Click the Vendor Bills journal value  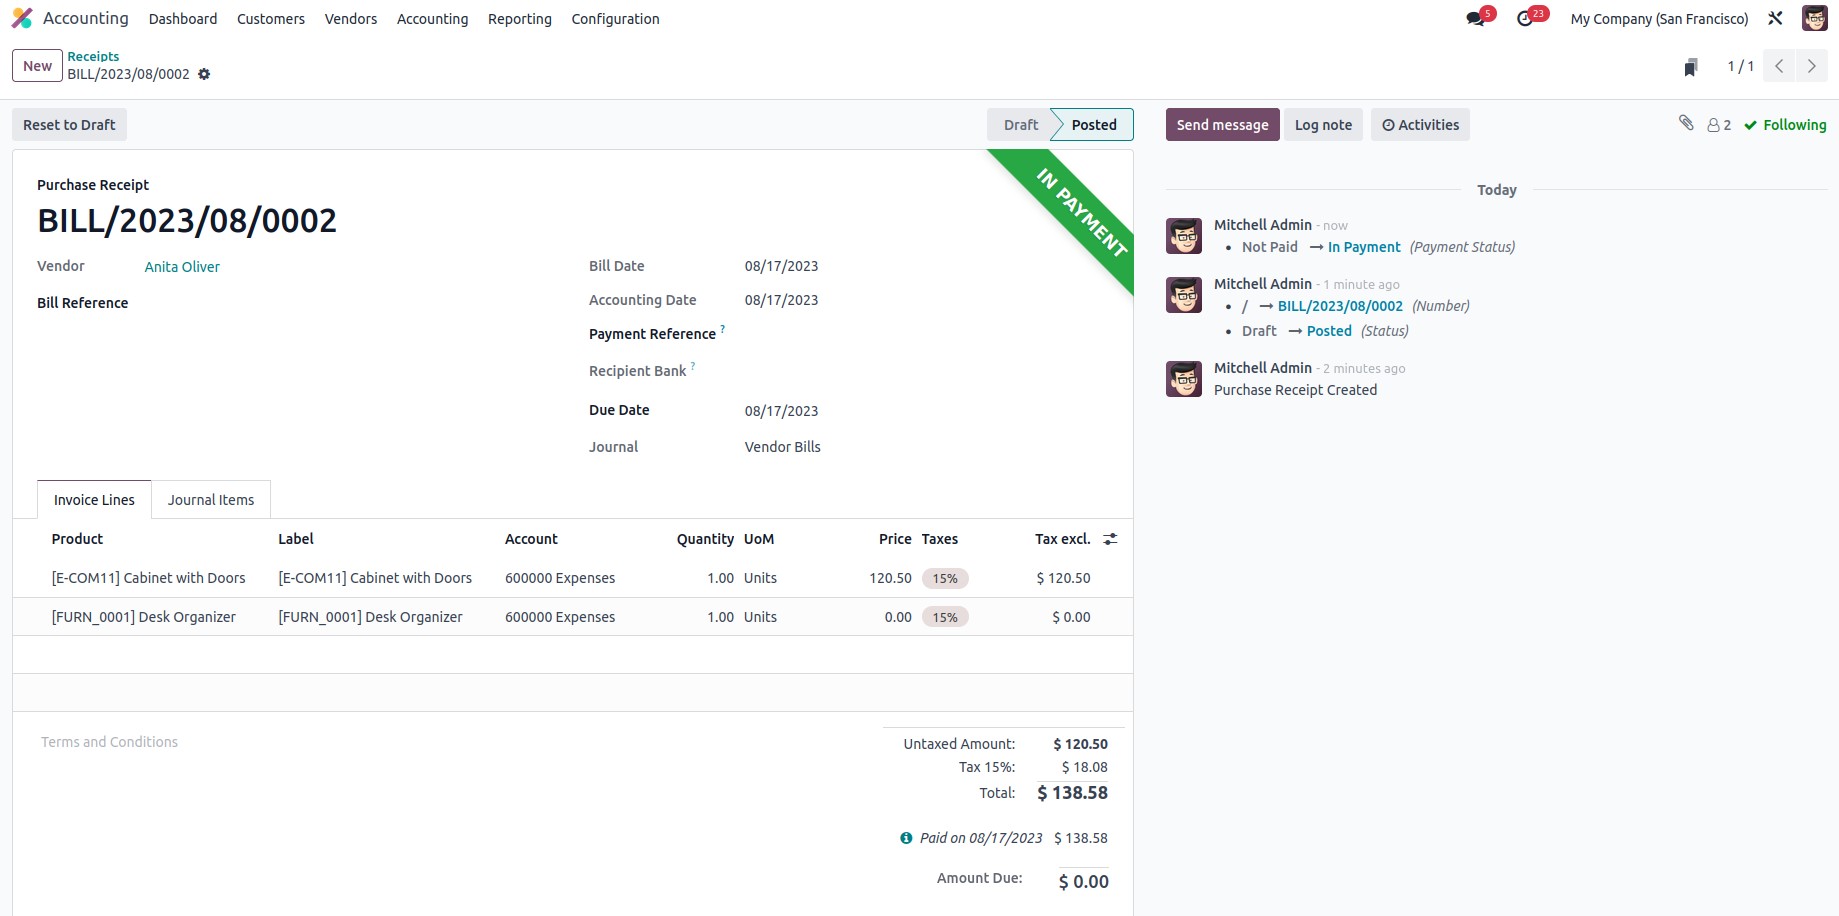click(782, 447)
